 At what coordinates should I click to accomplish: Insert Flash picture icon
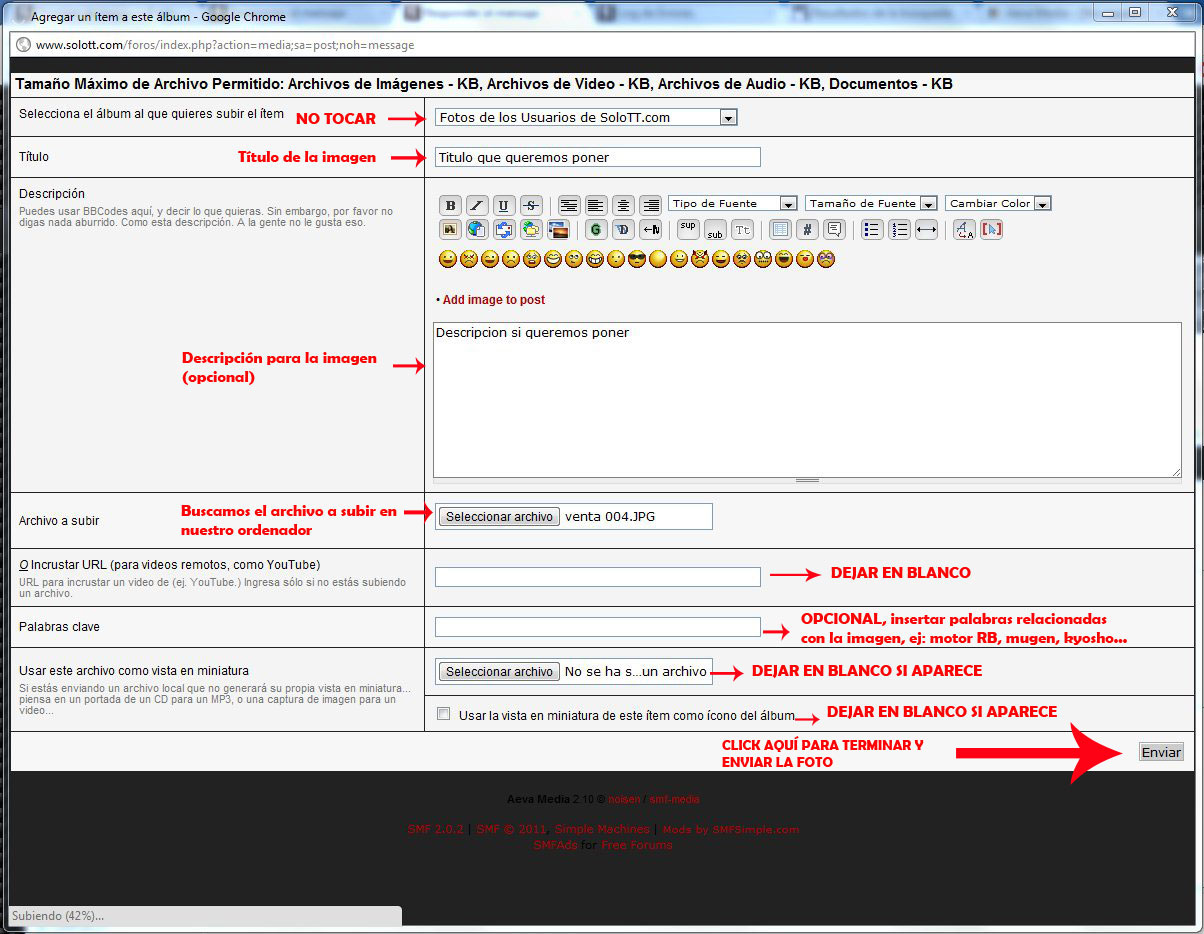tap(558, 229)
